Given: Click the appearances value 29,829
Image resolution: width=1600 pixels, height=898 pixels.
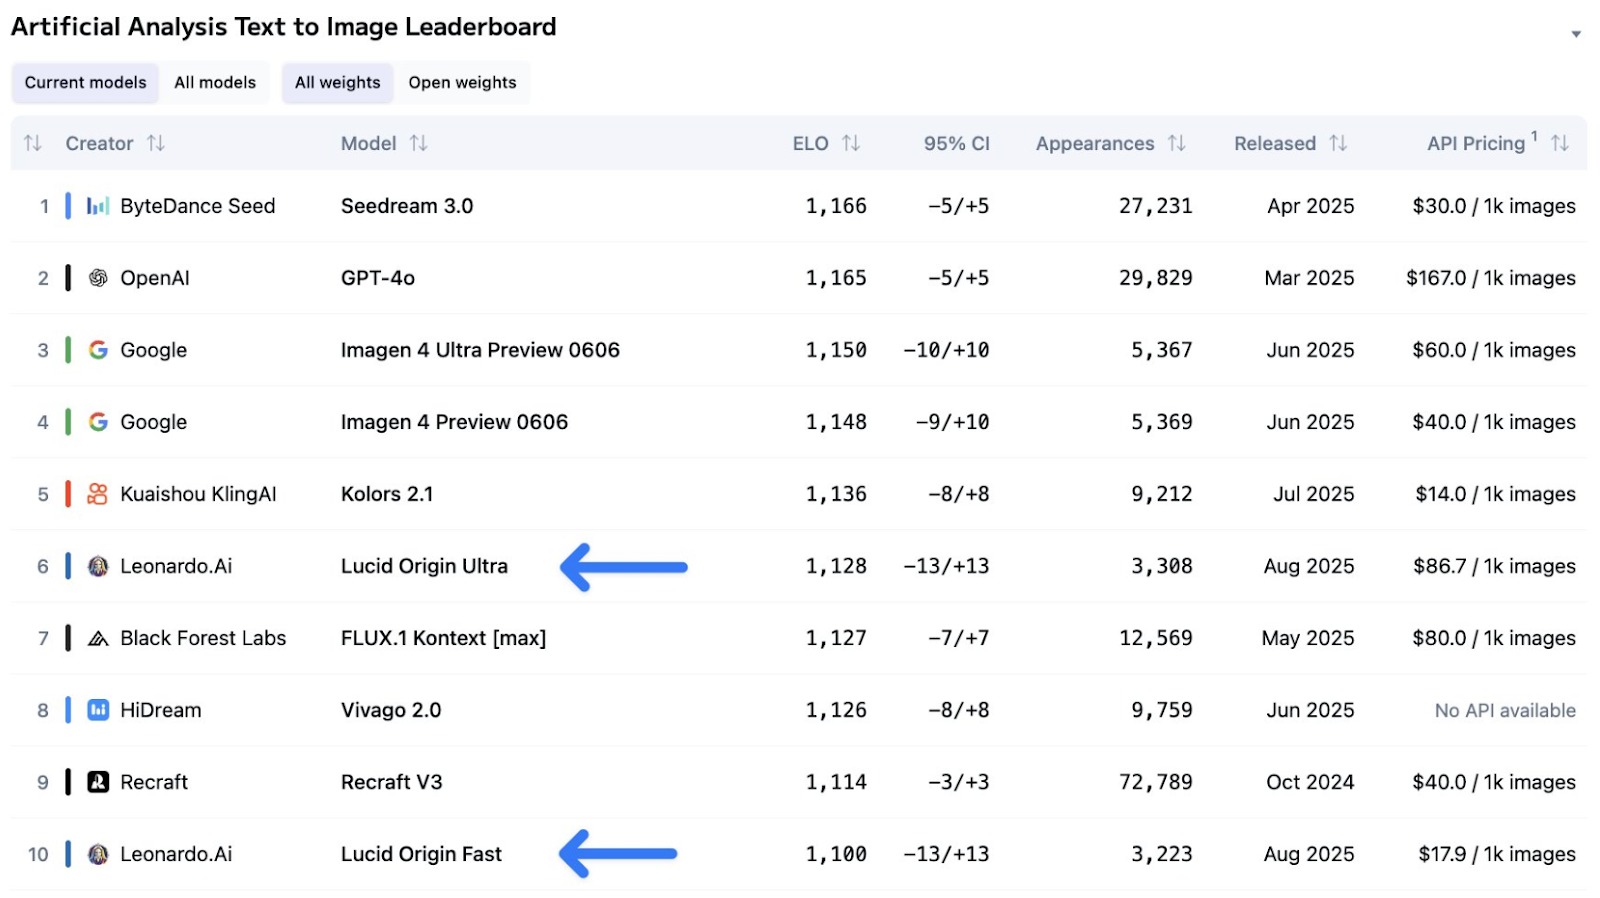Looking at the screenshot, I should click(x=1155, y=278).
